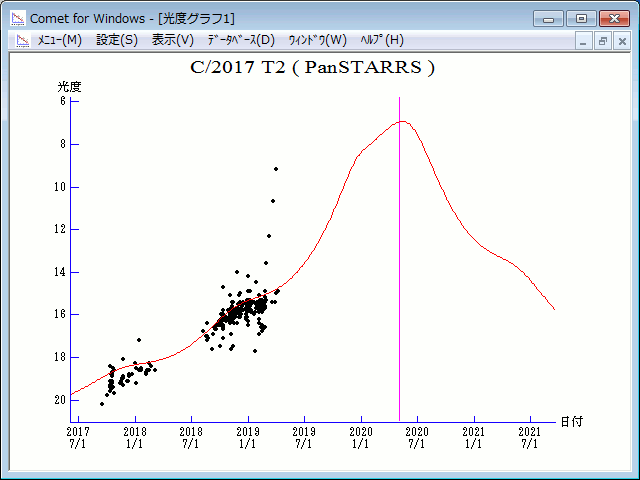
Task: Minimize the inner 光度グラフ1 child window
Action: click(x=585, y=41)
